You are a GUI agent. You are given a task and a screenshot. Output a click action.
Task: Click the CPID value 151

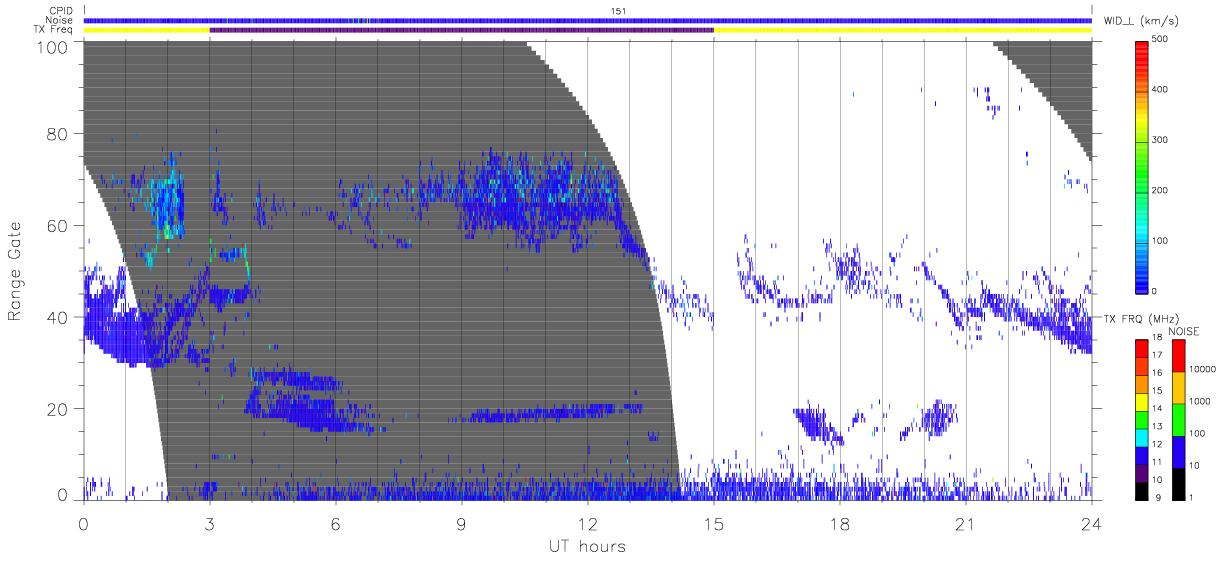pos(618,11)
